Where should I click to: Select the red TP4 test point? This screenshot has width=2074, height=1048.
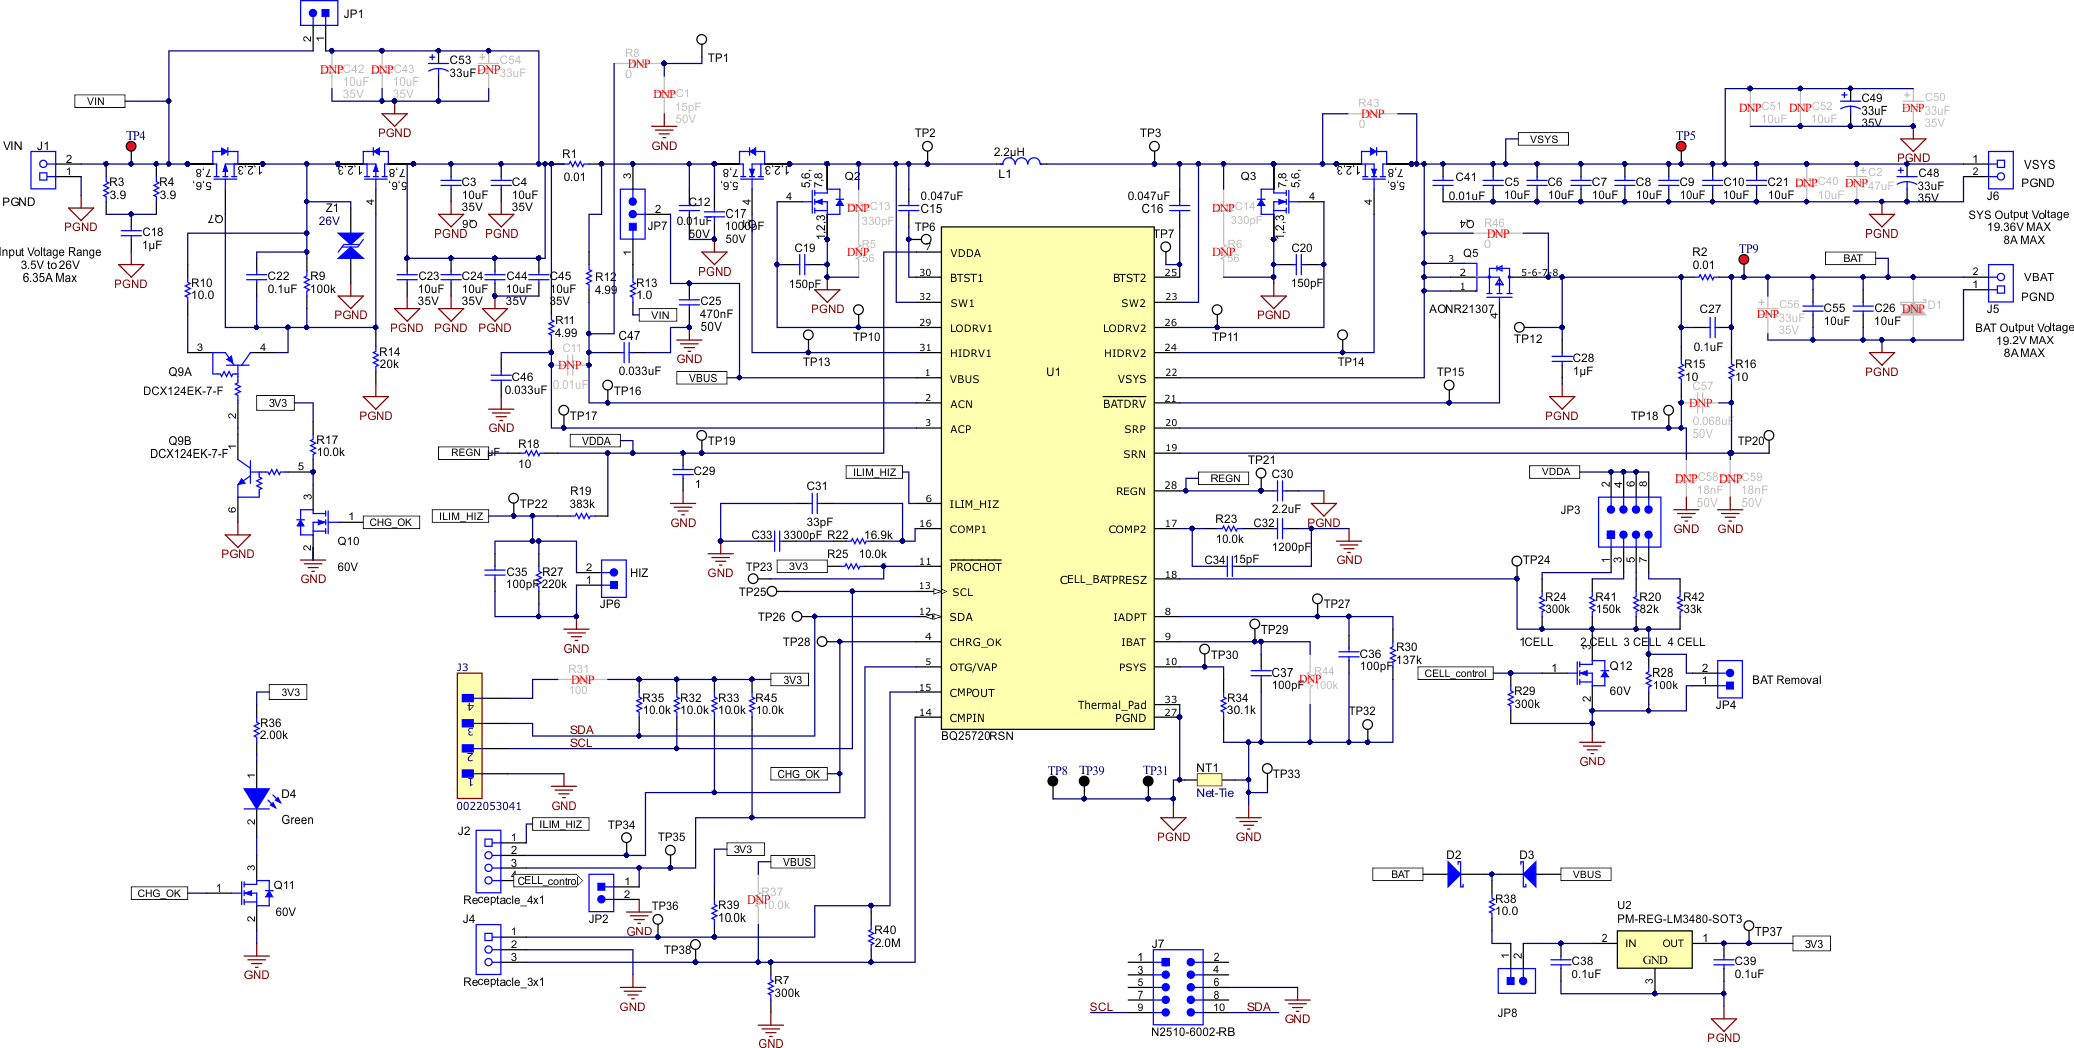pyautogui.click(x=131, y=146)
